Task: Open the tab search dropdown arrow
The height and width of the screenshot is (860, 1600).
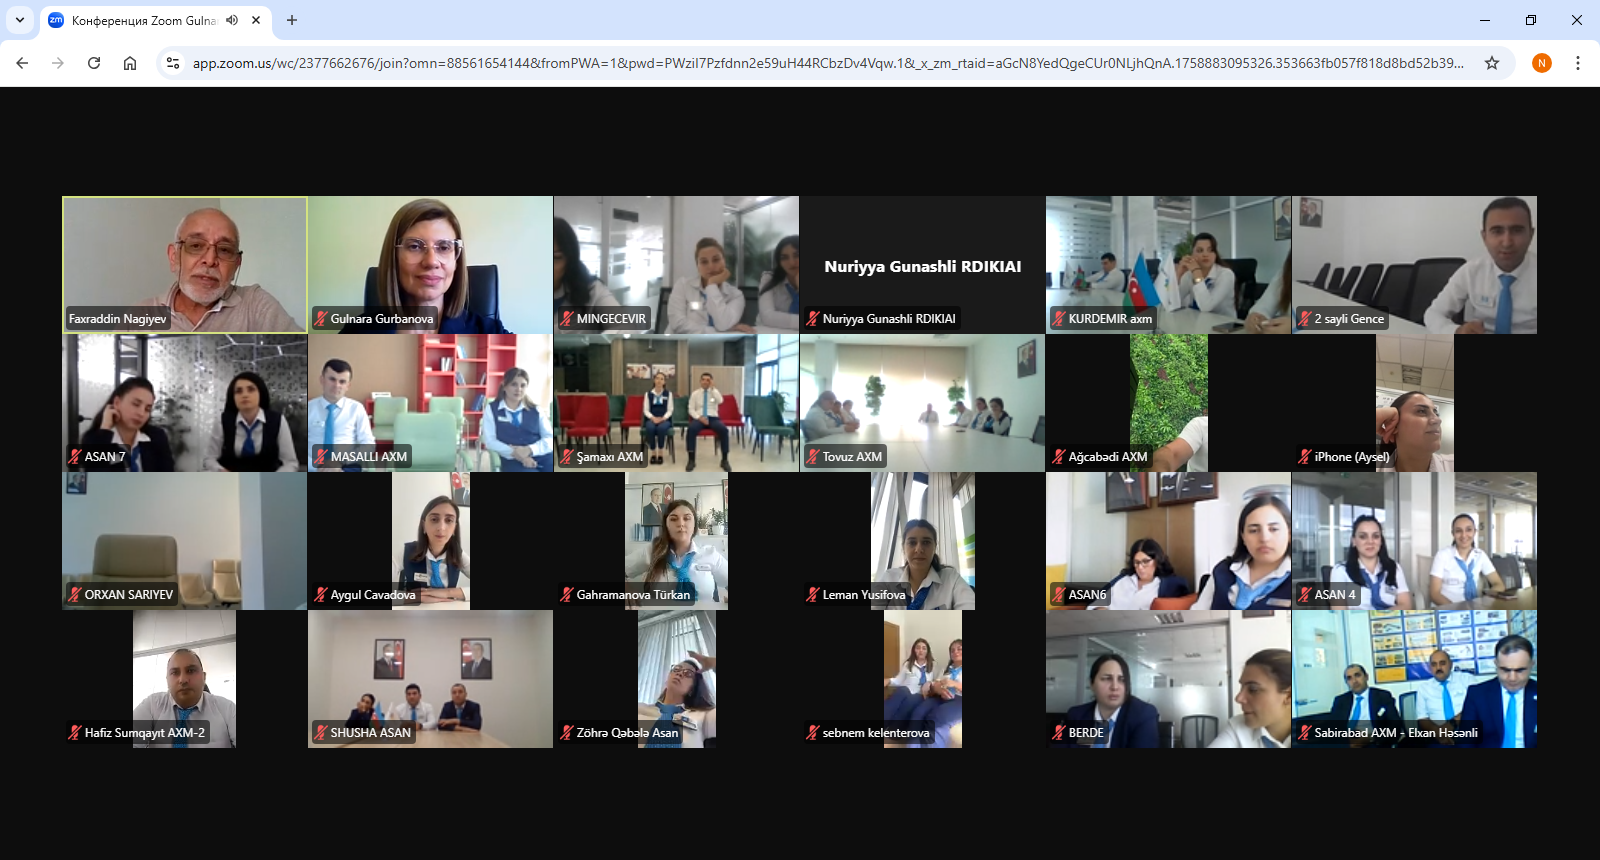Action: (x=20, y=20)
